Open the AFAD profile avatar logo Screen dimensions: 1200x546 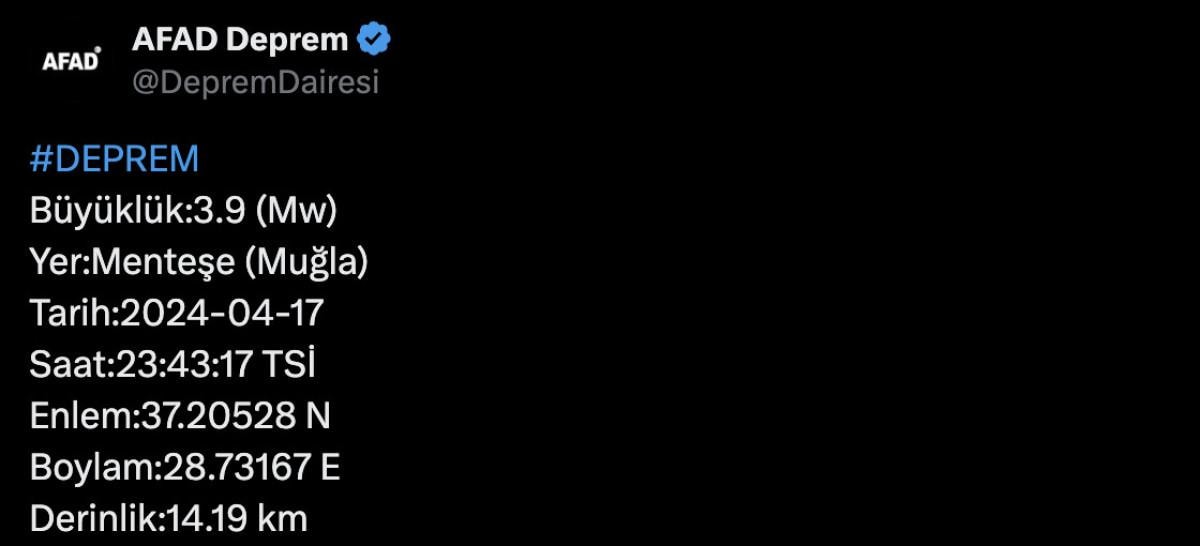(70, 61)
